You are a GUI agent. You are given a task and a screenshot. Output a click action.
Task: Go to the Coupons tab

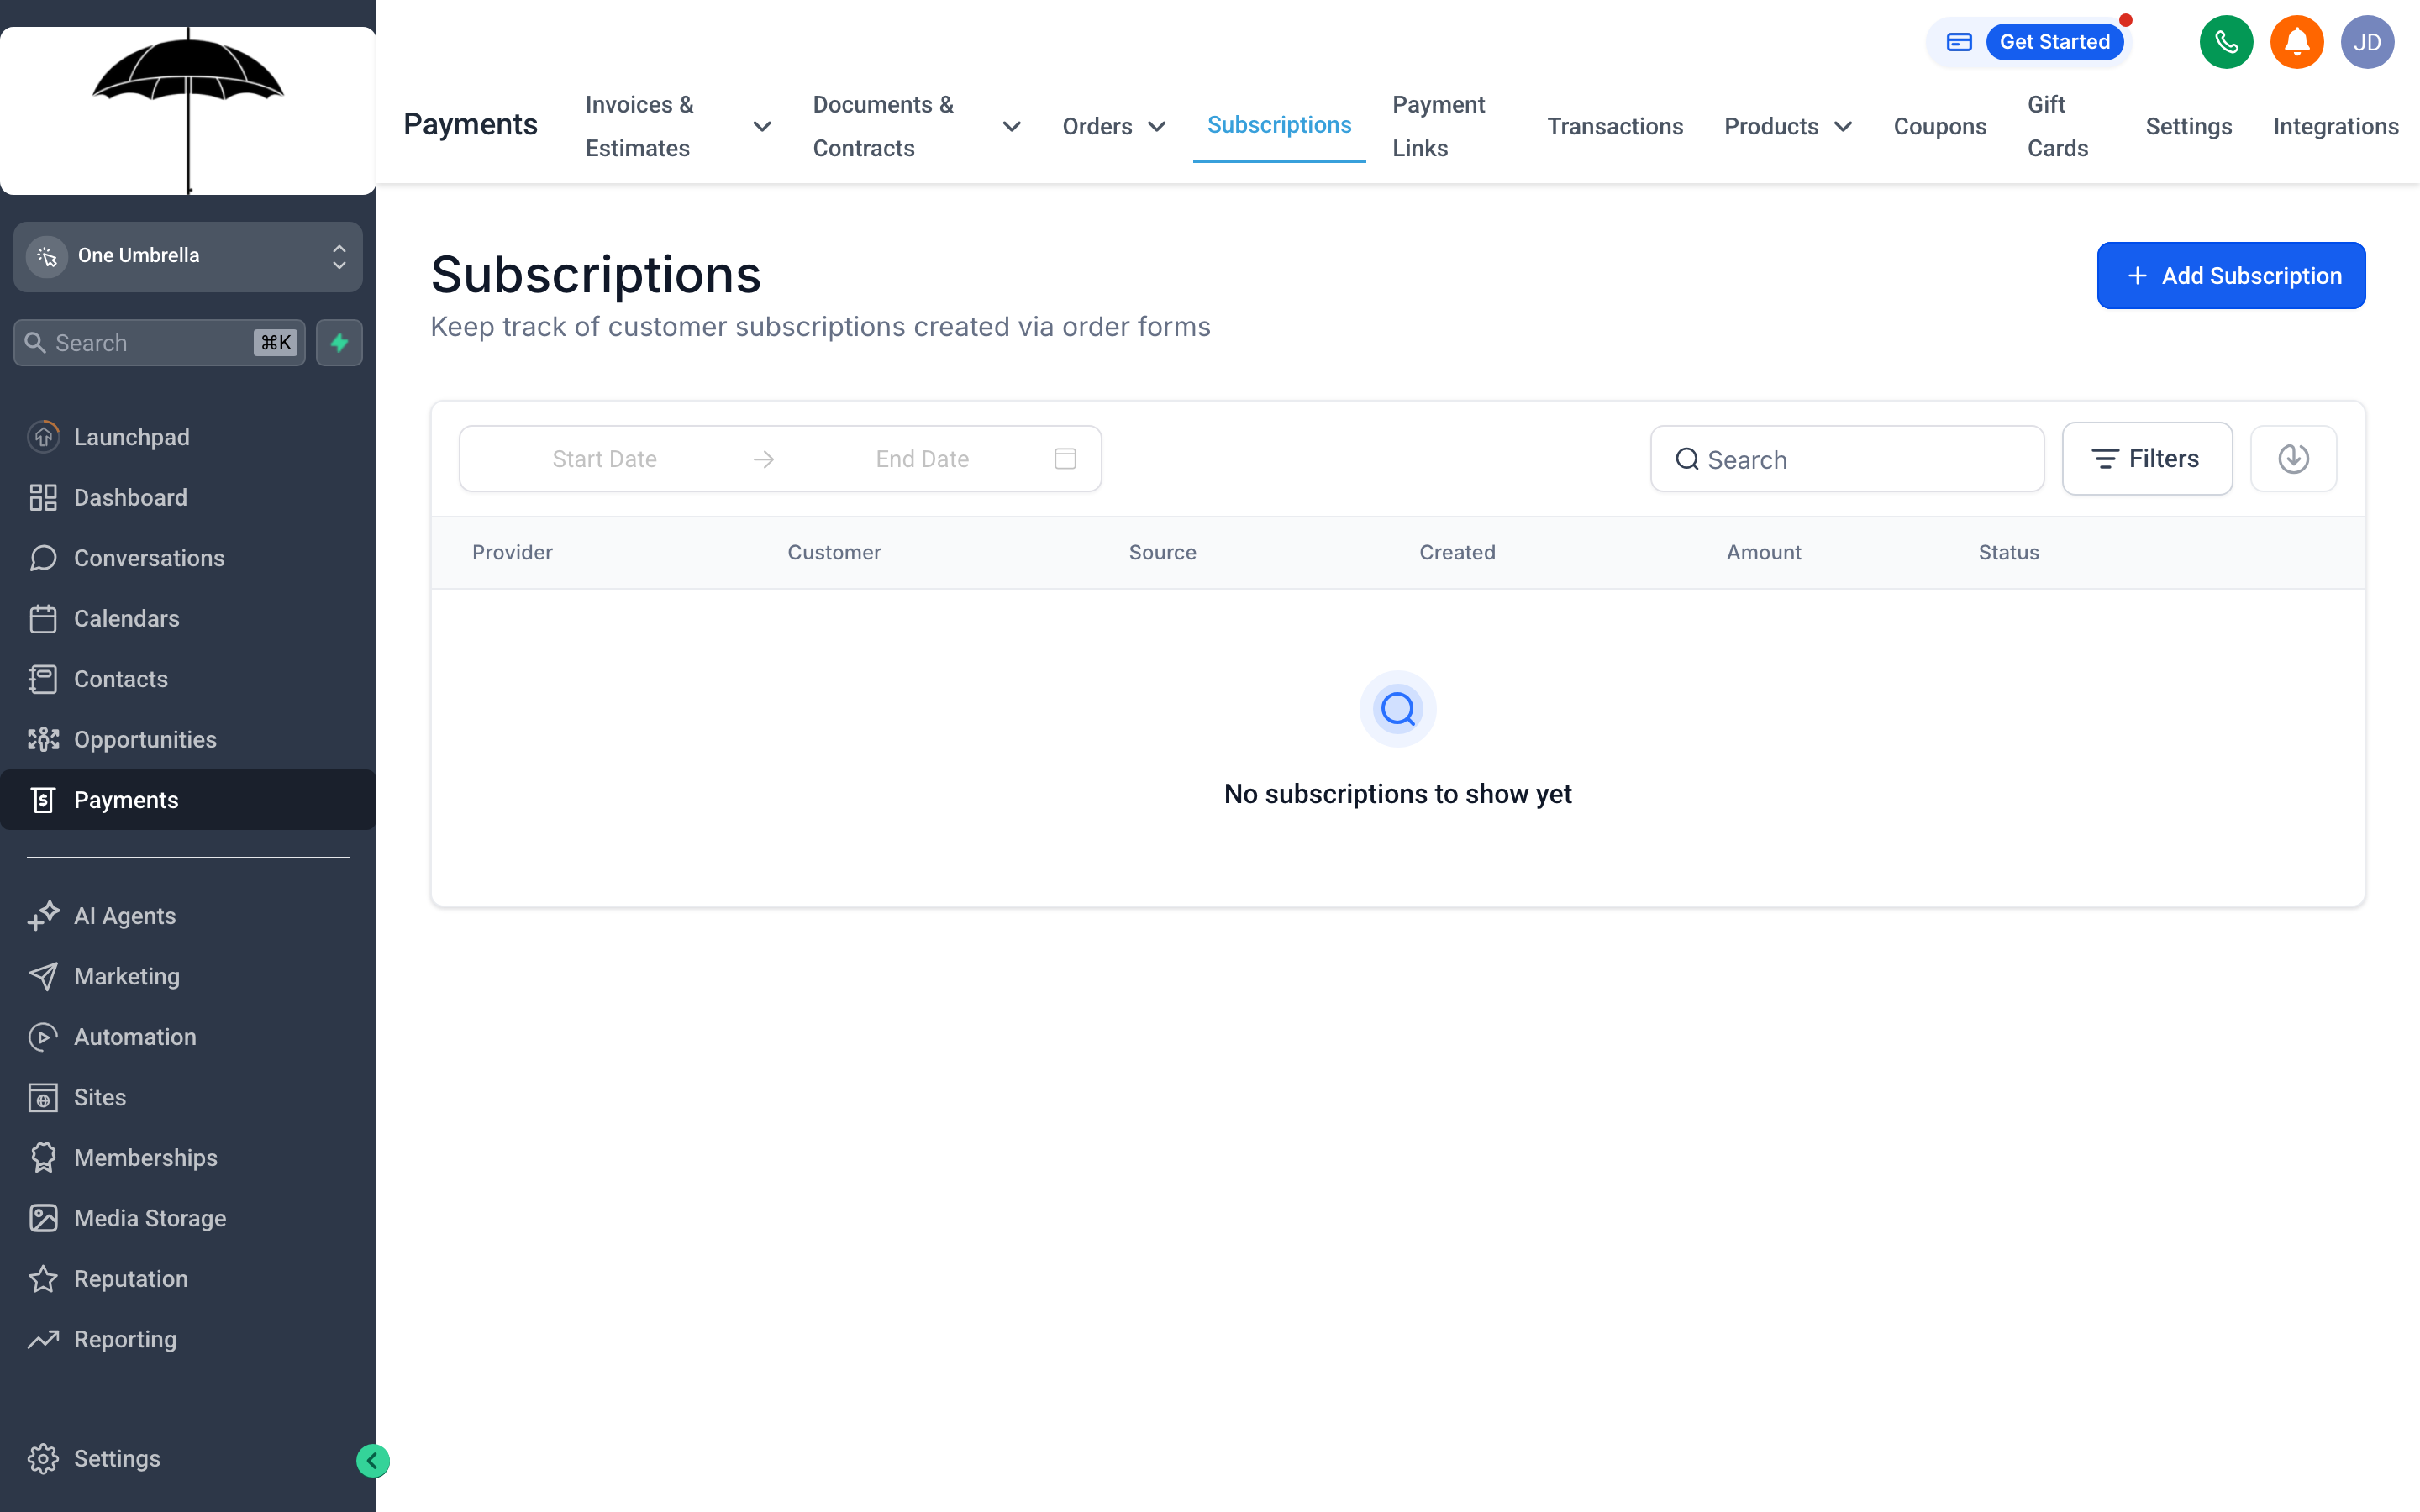coord(1940,126)
